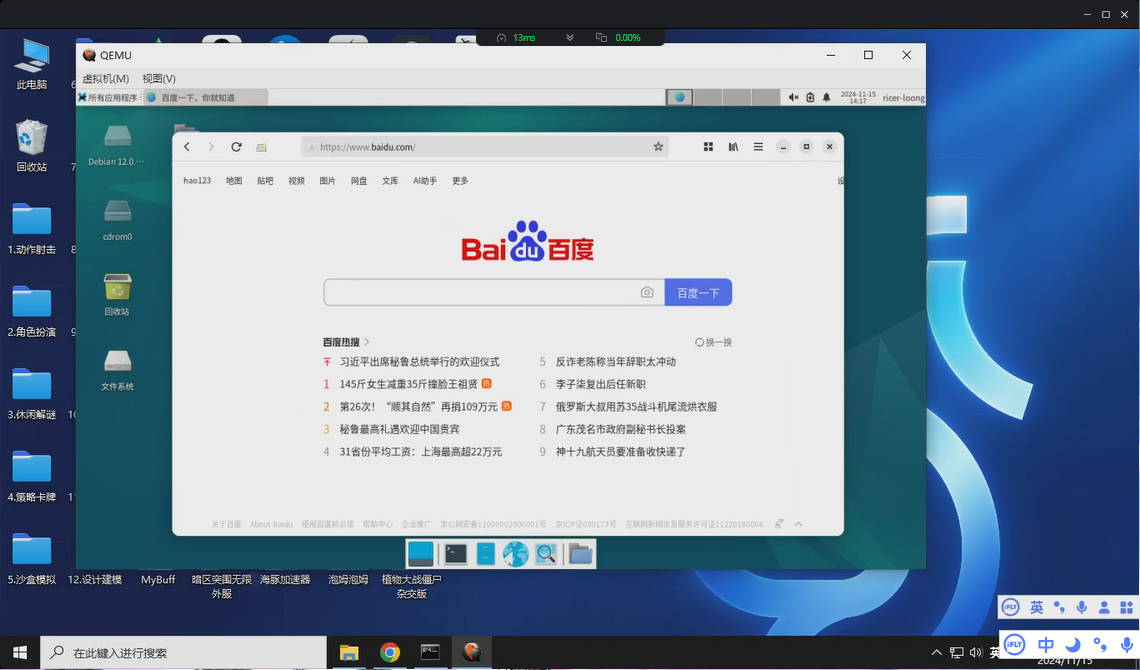The width and height of the screenshot is (1140, 670).
Task: Toggle iFLY 中 Chinese input mode
Action: (x=1045, y=645)
